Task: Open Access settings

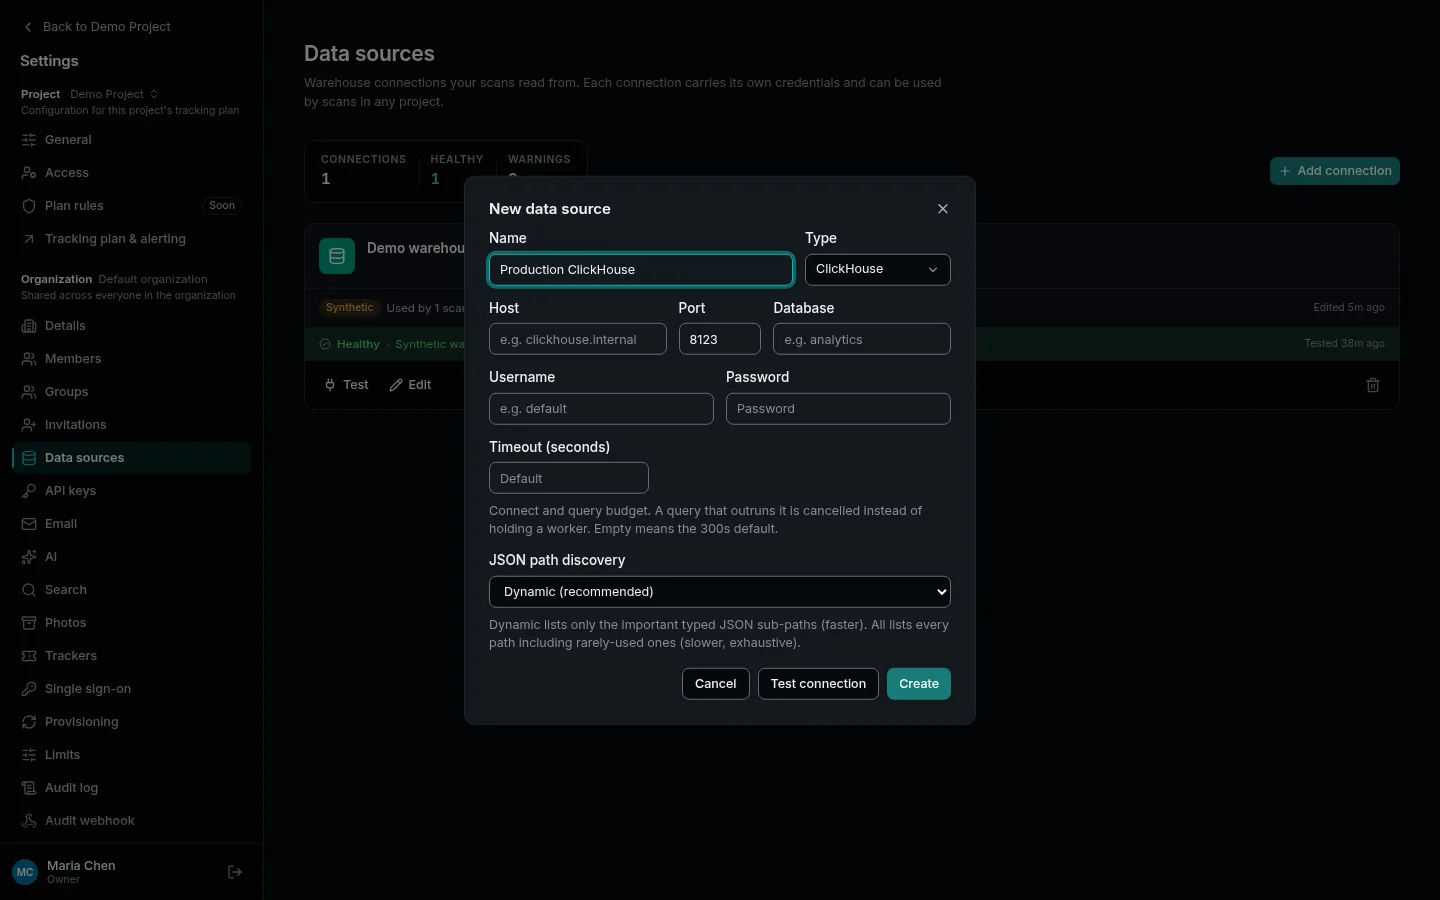Action: pos(131,173)
